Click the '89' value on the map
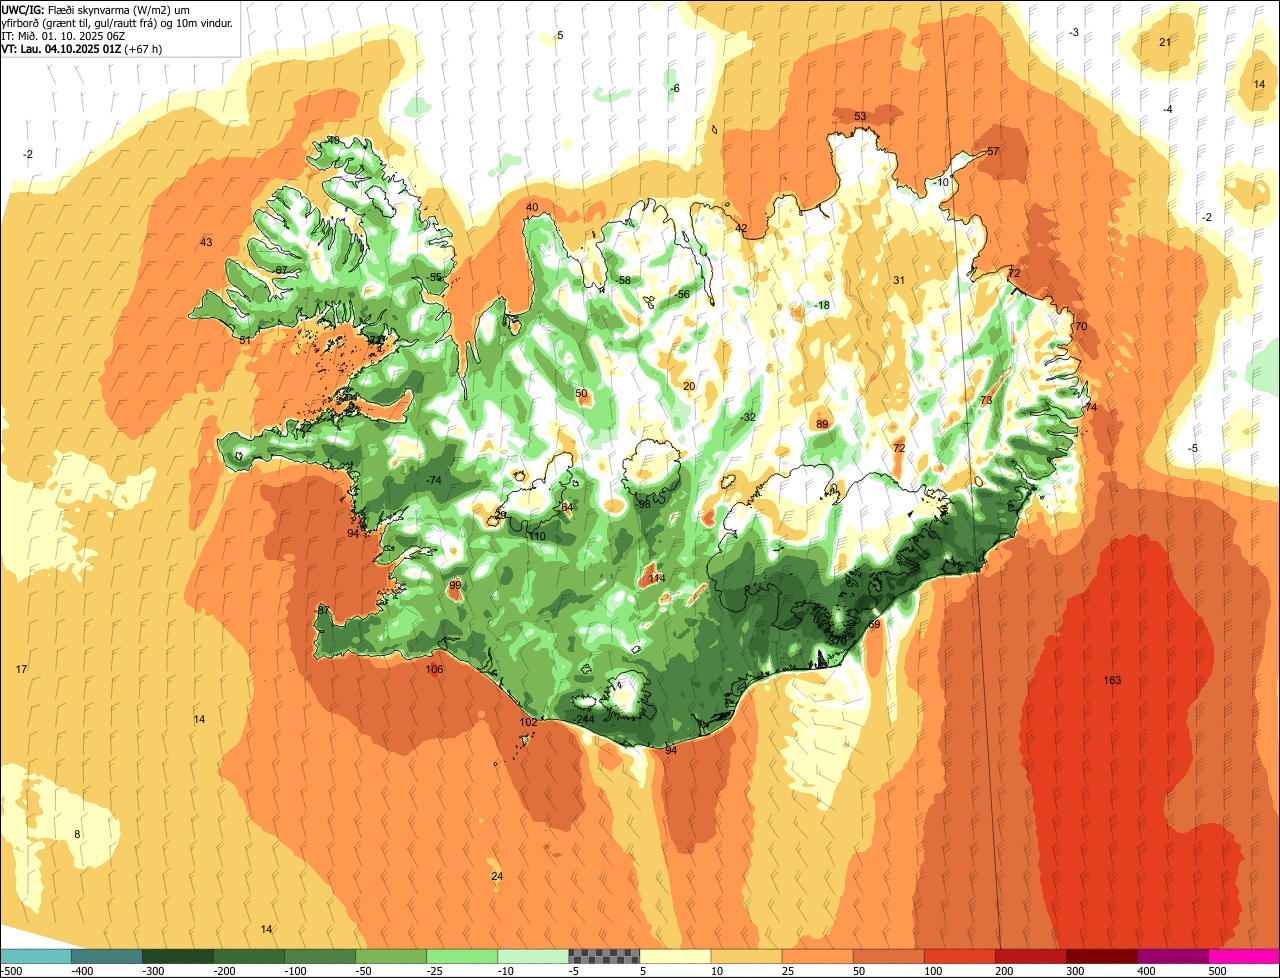Viewport: 1280px width, 978px height. point(822,425)
